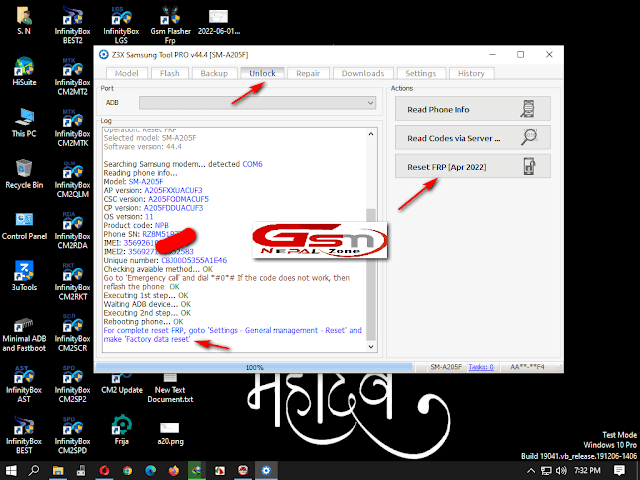Open Control Panel desktop icon
This screenshot has width=640, height=480.
[x=24, y=225]
